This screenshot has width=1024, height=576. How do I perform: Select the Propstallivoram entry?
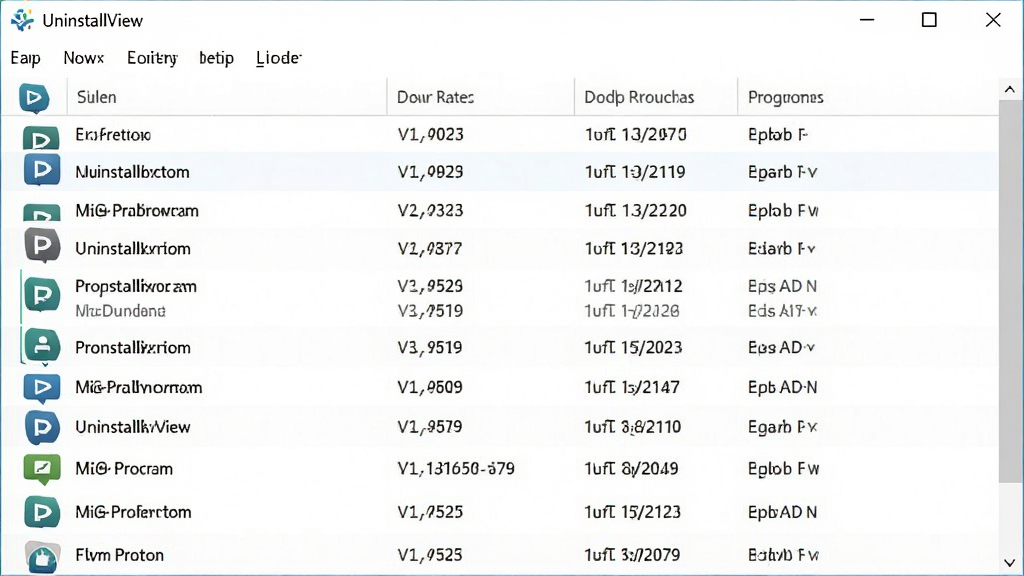click(x=136, y=286)
